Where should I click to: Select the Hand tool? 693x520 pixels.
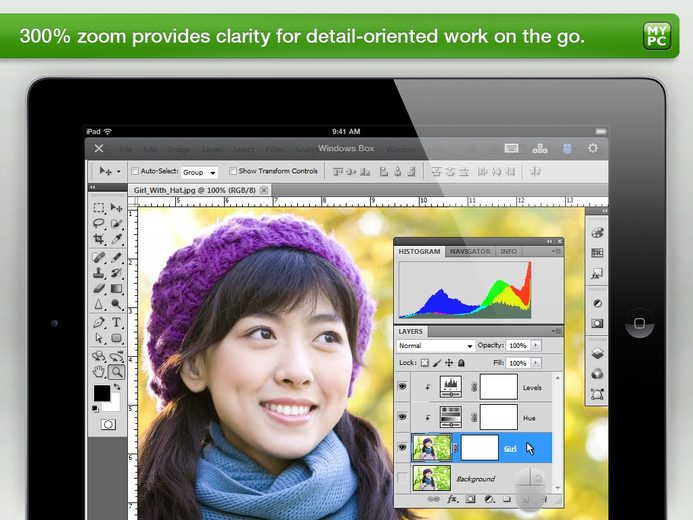point(99,372)
